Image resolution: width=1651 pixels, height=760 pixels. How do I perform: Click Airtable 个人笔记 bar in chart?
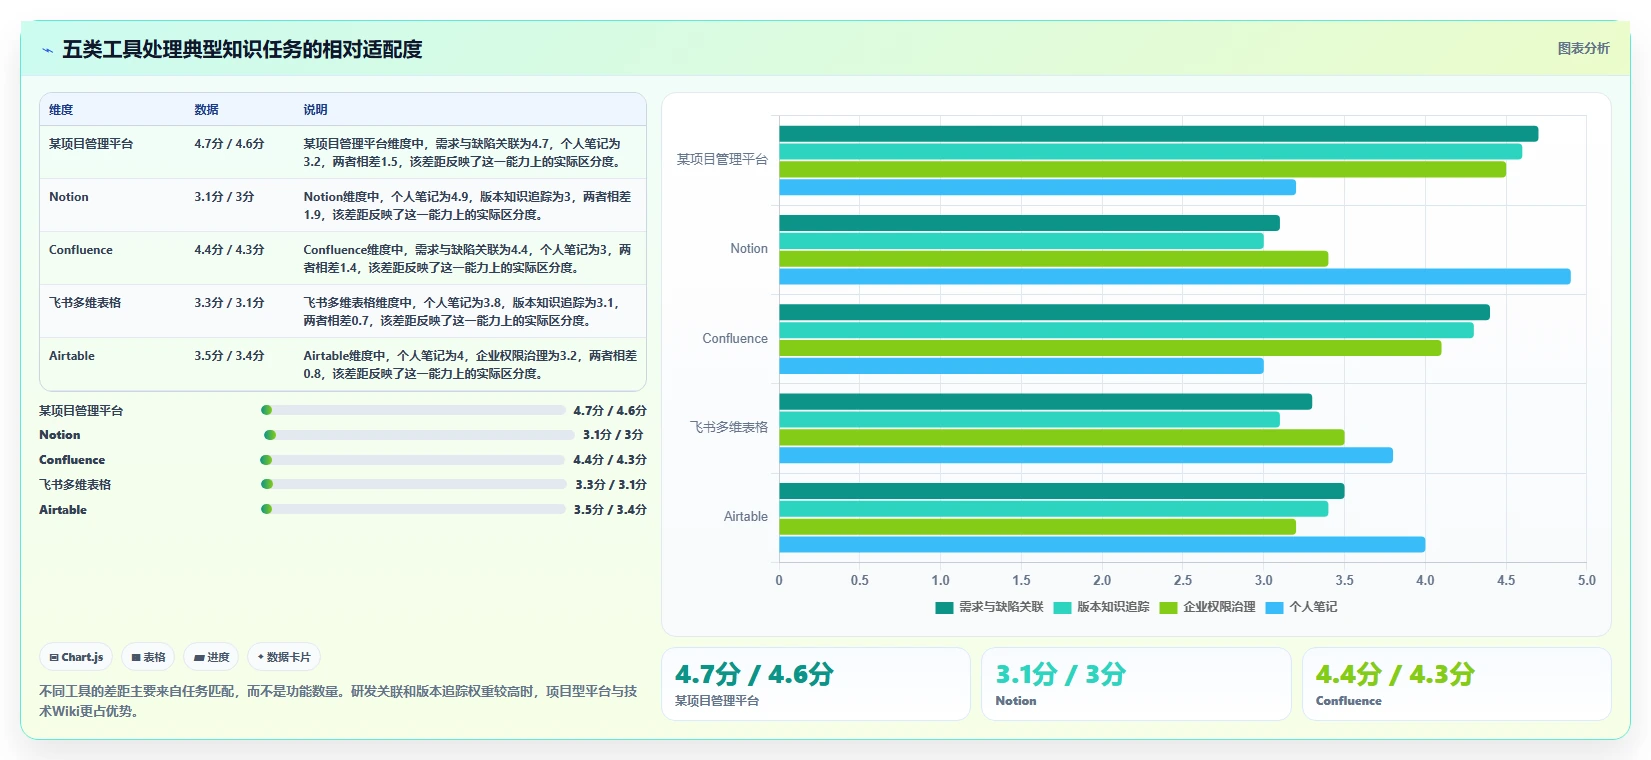point(1102,545)
